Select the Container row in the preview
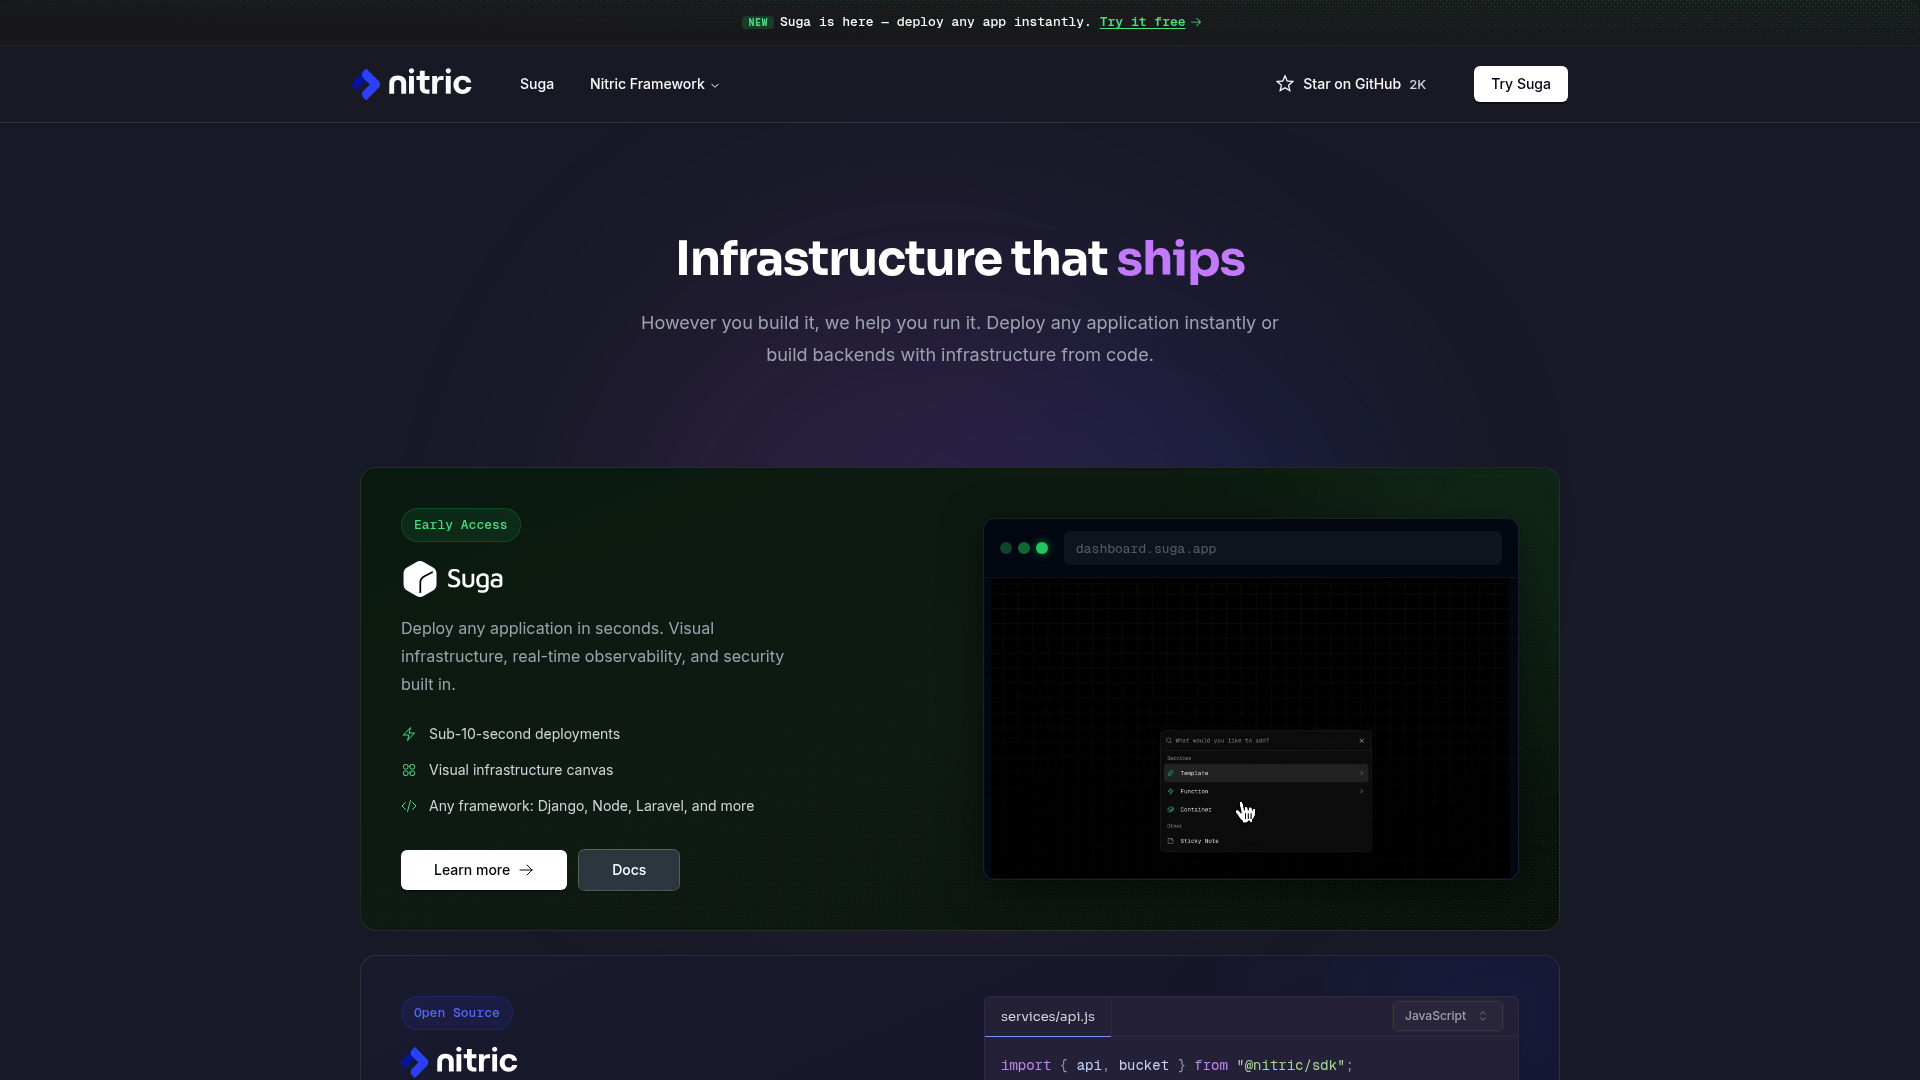The width and height of the screenshot is (1920, 1080). pos(1266,809)
